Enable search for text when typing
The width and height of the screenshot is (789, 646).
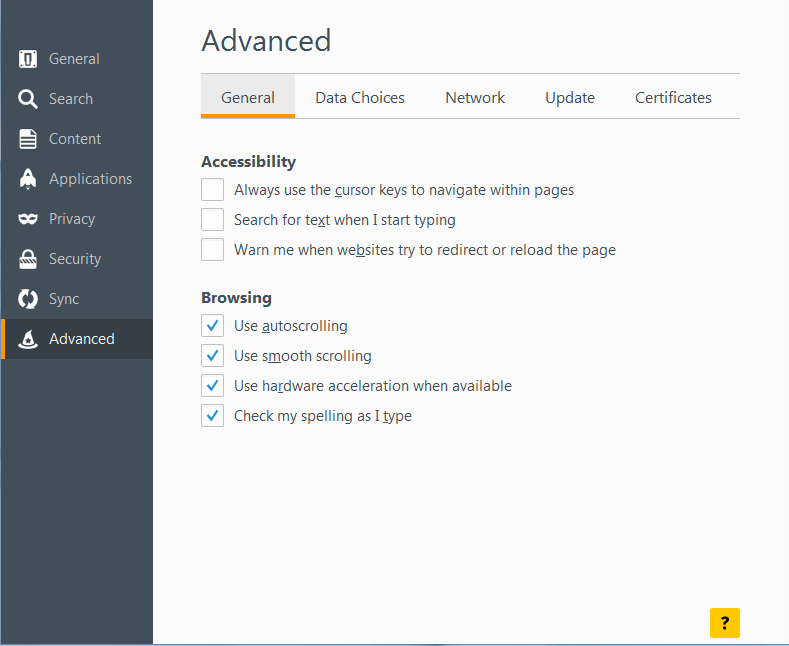(x=212, y=220)
